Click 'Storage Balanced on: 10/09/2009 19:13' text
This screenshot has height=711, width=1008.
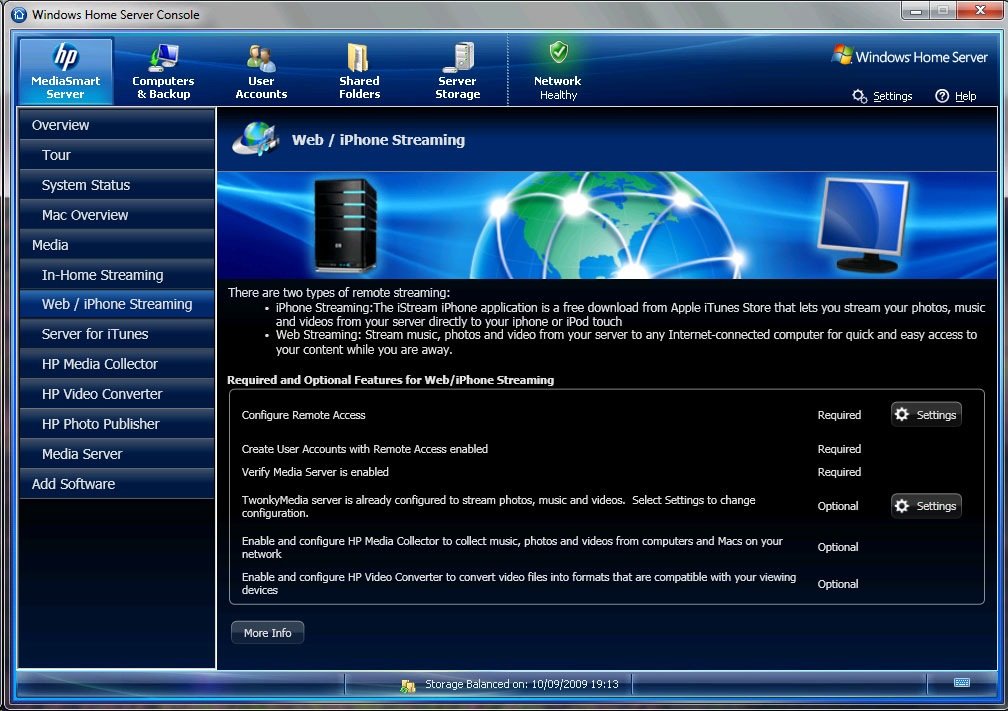tap(521, 684)
